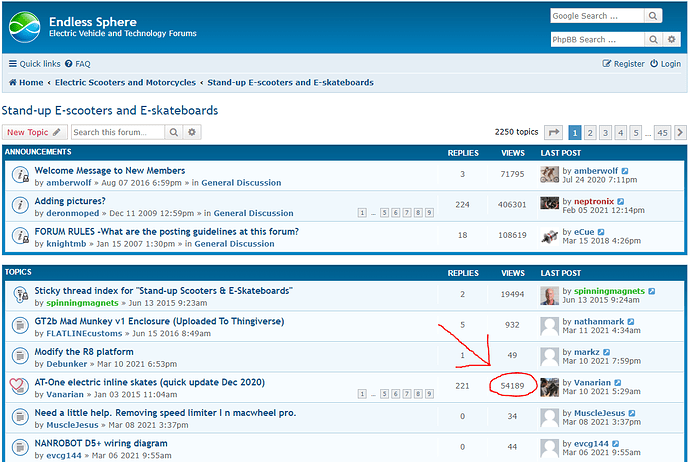Click forum search magnifier icon
The height and width of the screenshot is (462, 690).
[174, 132]
